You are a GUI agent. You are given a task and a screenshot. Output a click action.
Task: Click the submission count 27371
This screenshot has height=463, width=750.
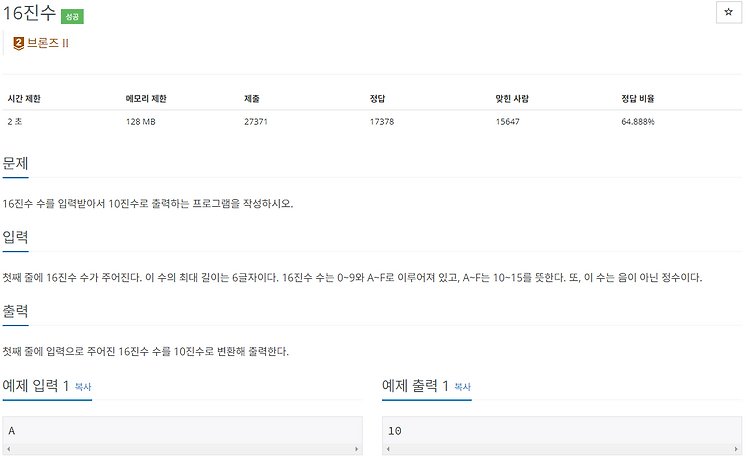[255, 121]
